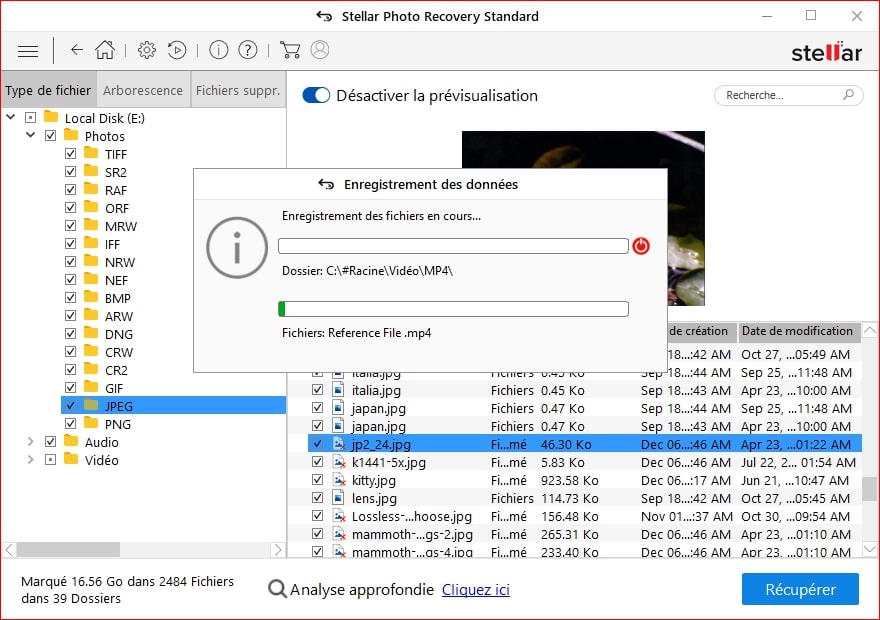Expand the Audio tree node

31,442
